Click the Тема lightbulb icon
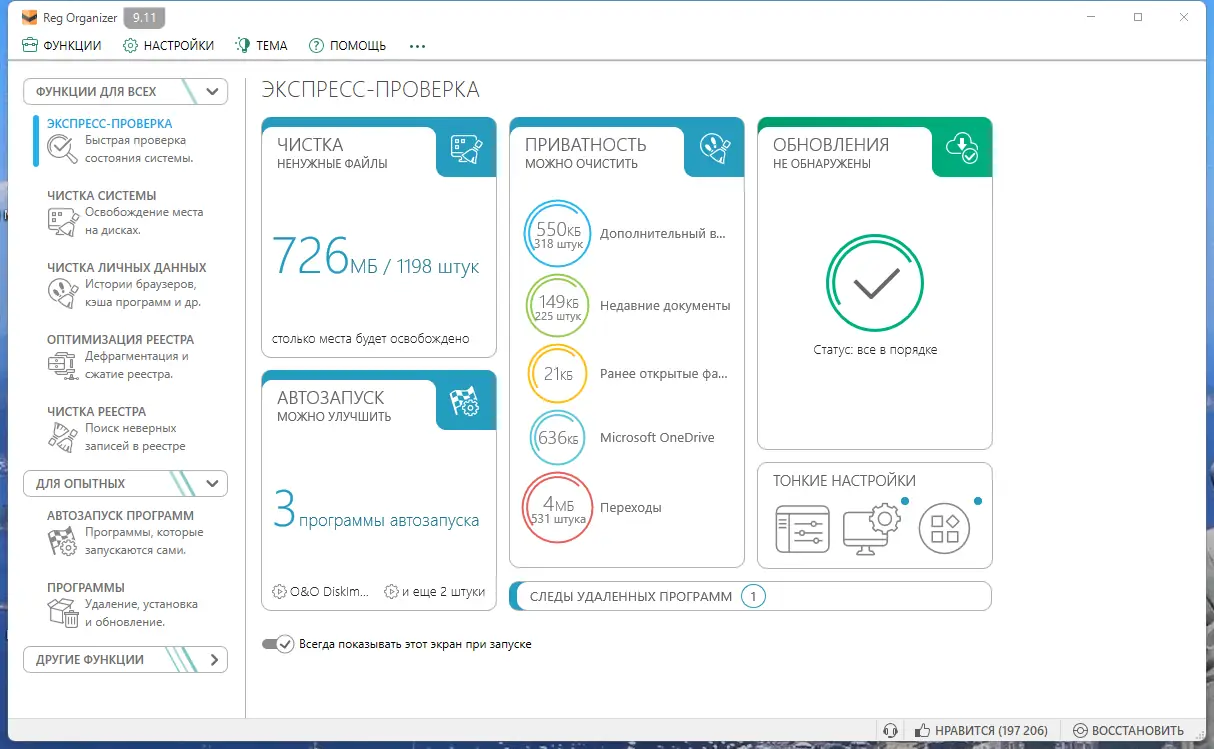The width and height of the screenshot is (1214, 749). (242, 45)
